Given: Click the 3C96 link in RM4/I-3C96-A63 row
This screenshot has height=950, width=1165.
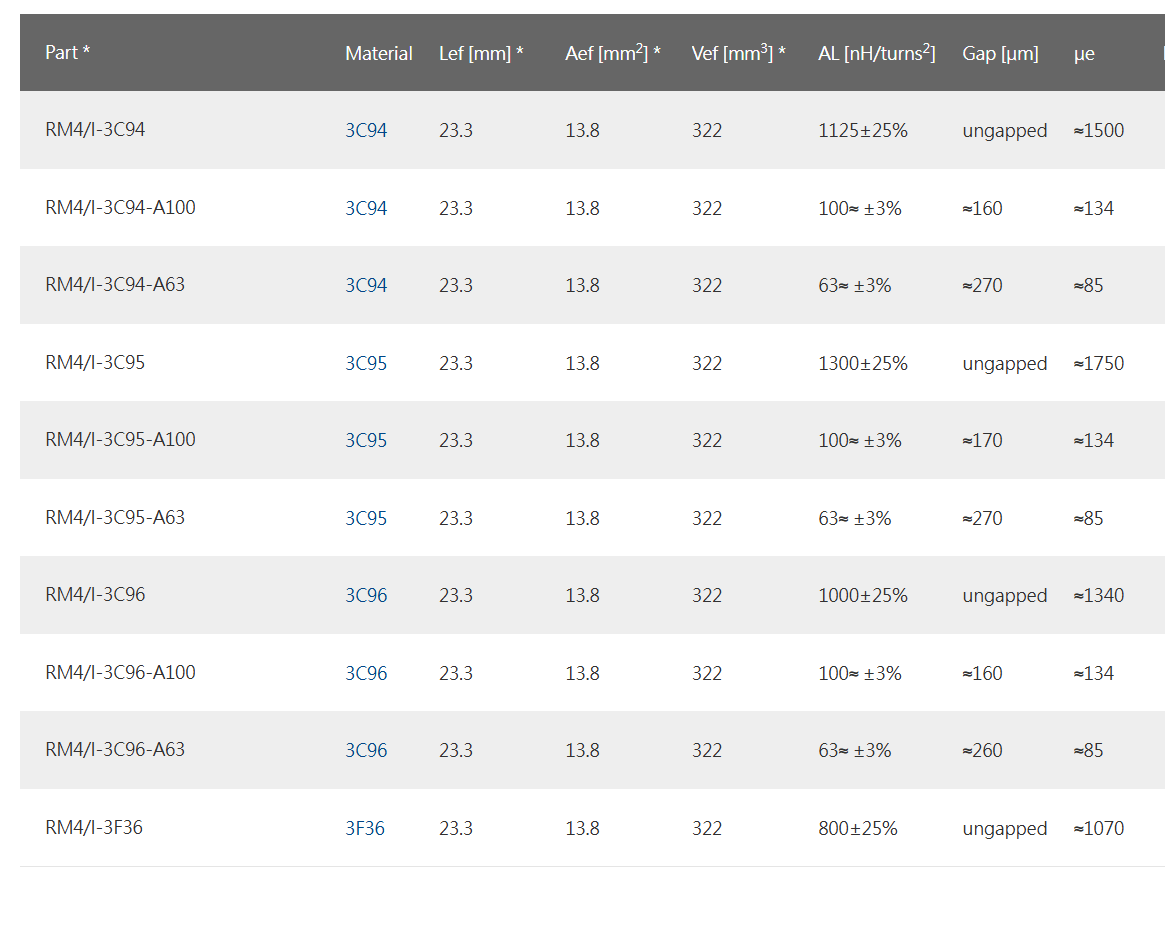Looking at the screenshot, I should [366, 751].
